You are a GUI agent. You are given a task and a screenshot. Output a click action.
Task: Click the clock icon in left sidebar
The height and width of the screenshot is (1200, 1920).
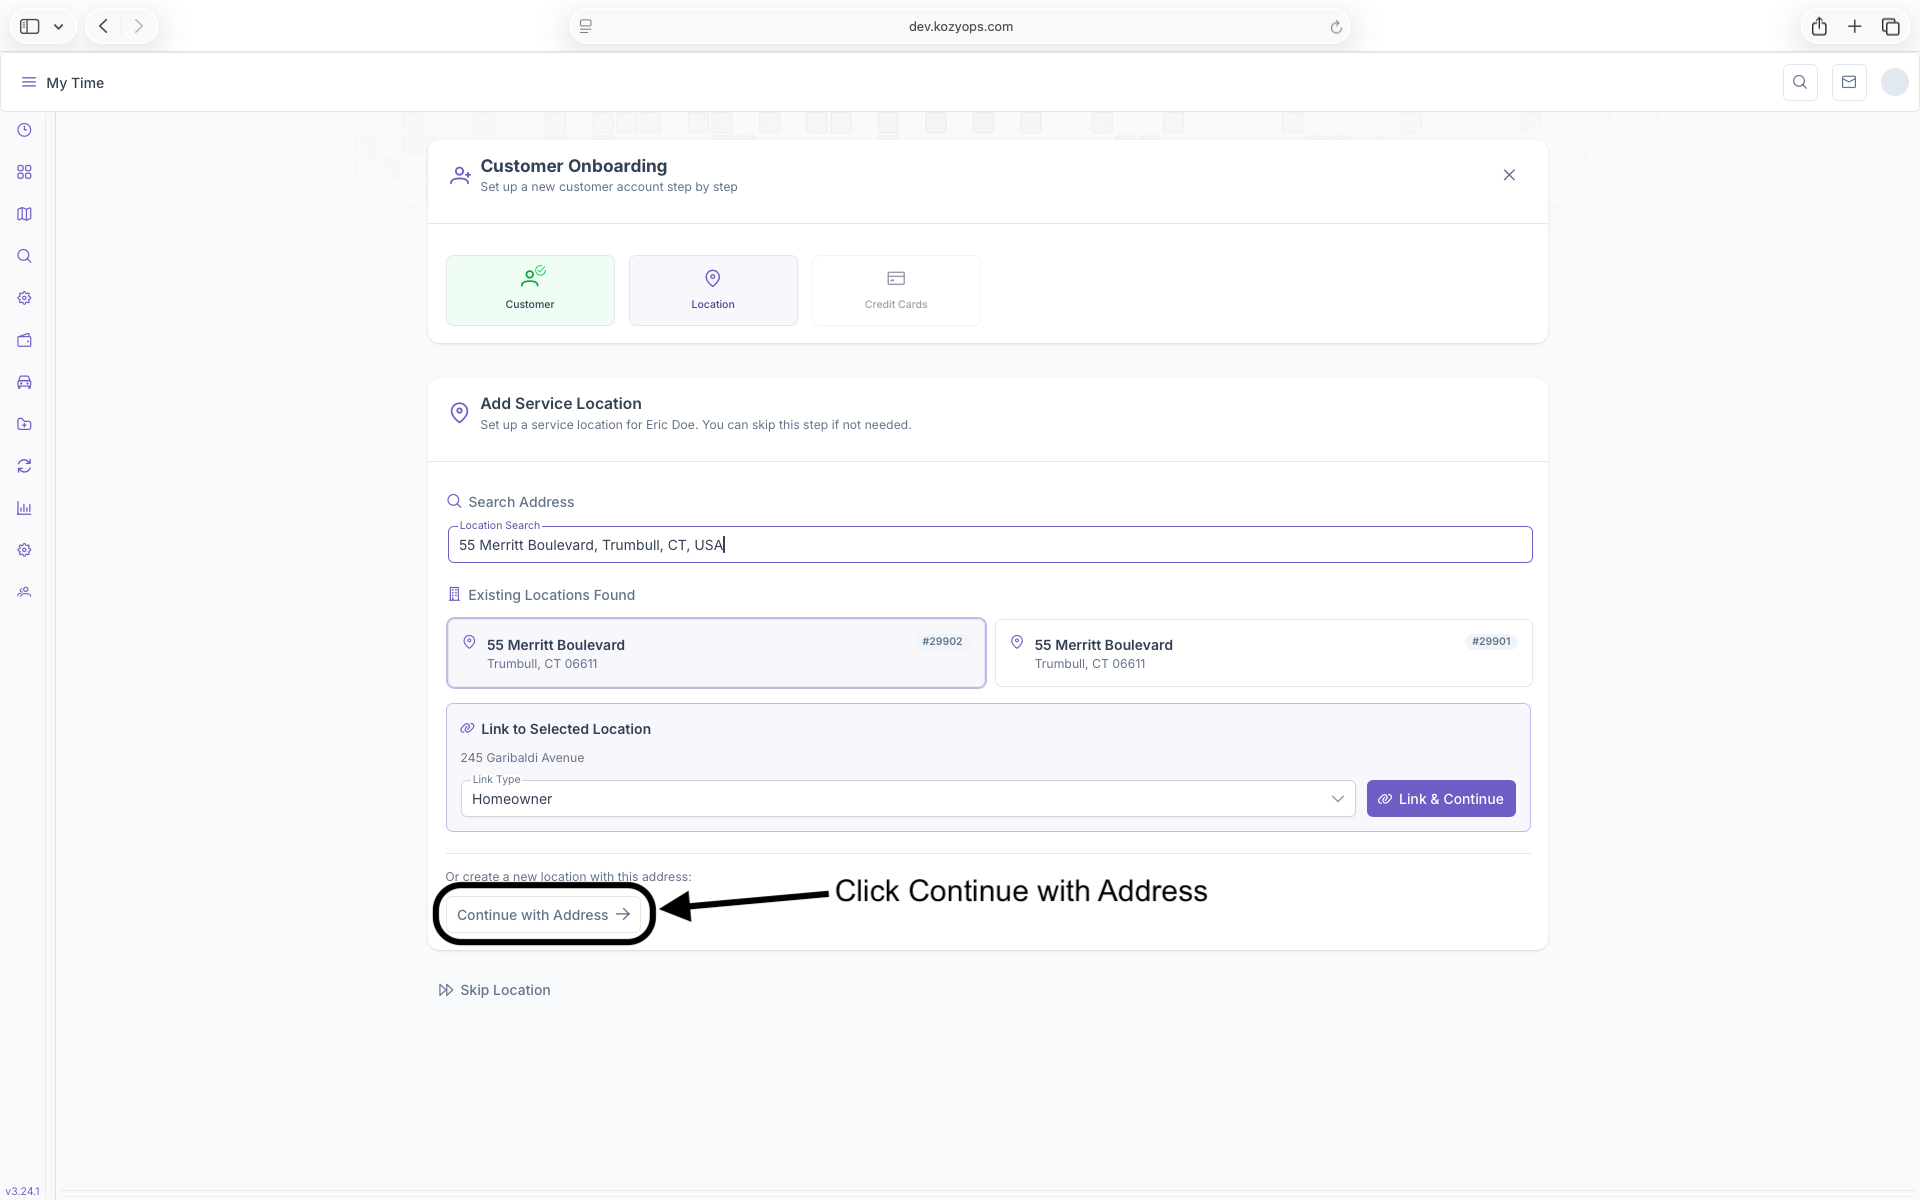click(x=24, y=130)
